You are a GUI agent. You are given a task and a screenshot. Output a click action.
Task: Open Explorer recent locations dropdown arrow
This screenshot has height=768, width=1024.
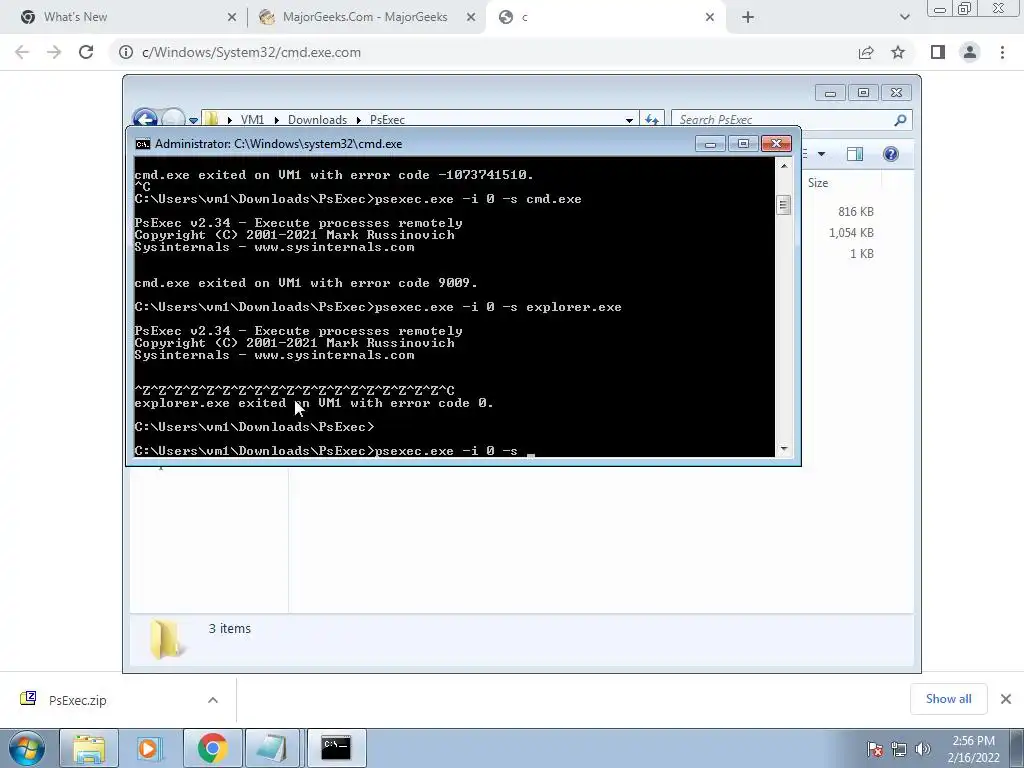(193, 120)
